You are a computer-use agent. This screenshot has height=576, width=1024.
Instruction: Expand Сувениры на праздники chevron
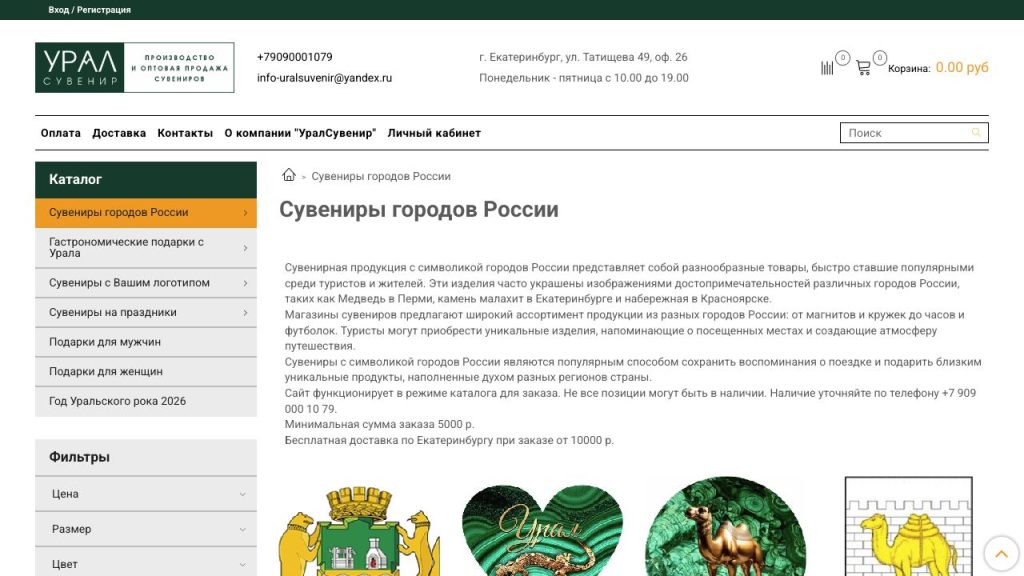tap(245, 312)
